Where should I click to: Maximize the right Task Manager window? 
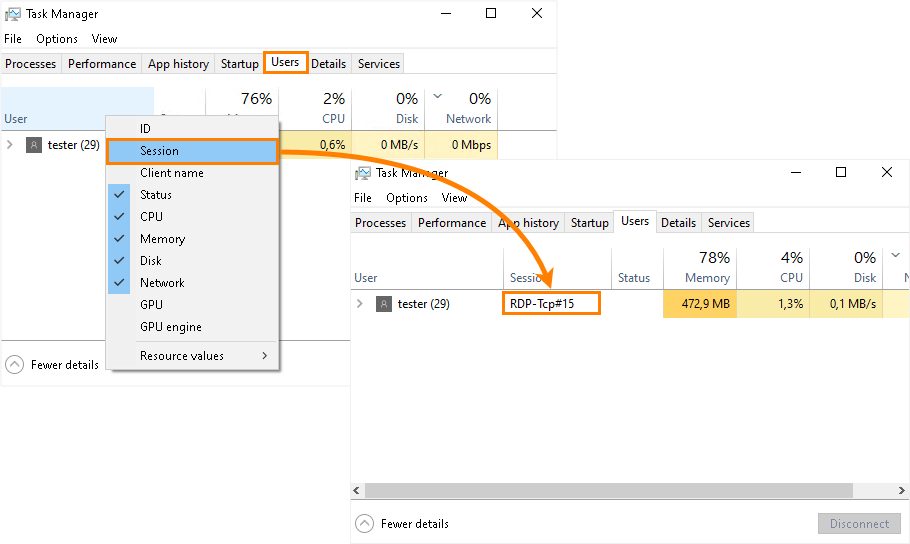[841, 172]
